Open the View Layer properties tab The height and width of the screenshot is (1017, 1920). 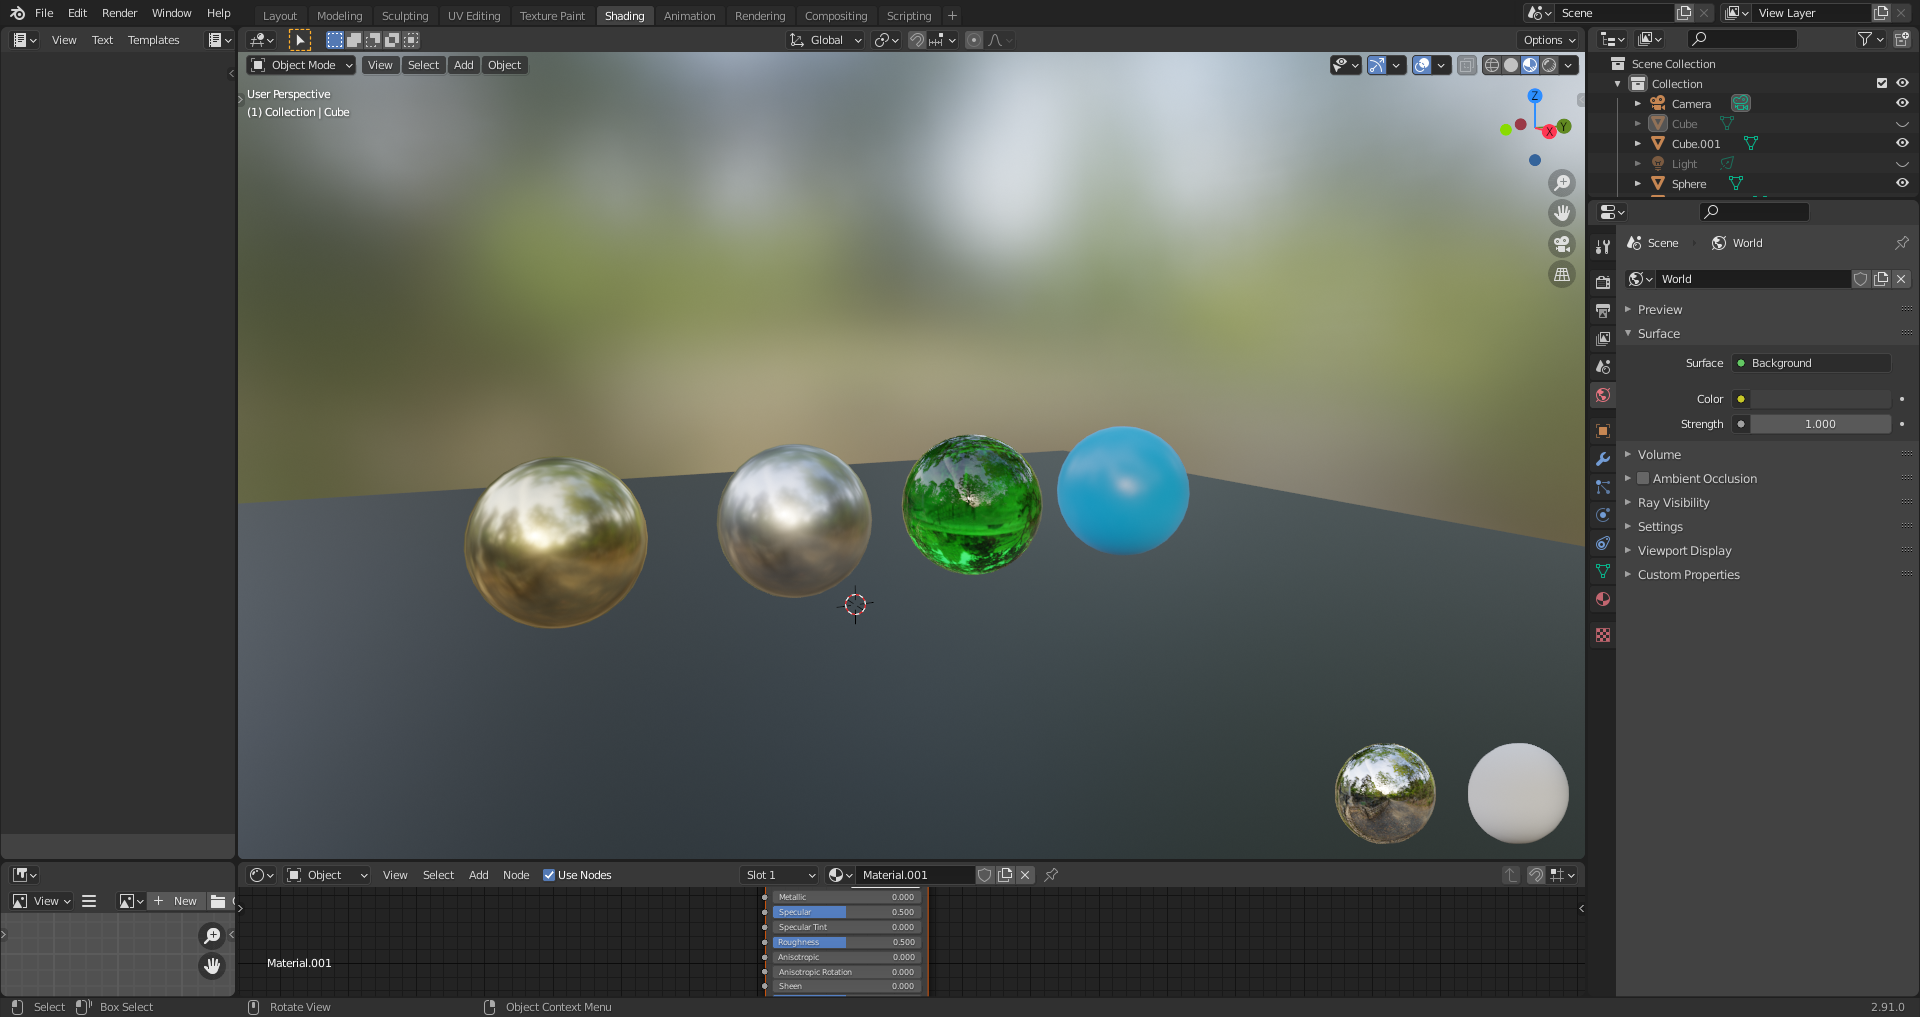coord(1603,339)
